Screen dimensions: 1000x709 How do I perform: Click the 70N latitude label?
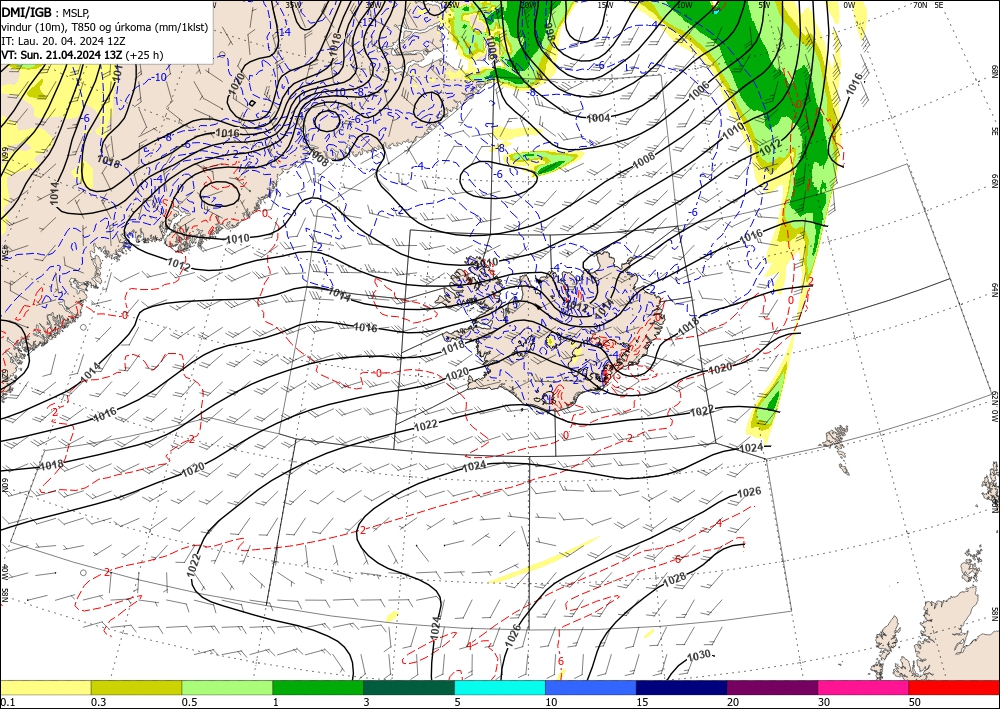tap(920, 5)
